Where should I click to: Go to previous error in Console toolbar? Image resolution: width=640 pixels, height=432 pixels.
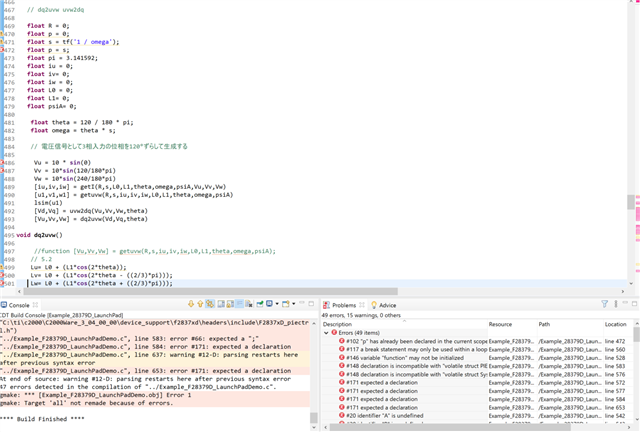tap(200, 304)
